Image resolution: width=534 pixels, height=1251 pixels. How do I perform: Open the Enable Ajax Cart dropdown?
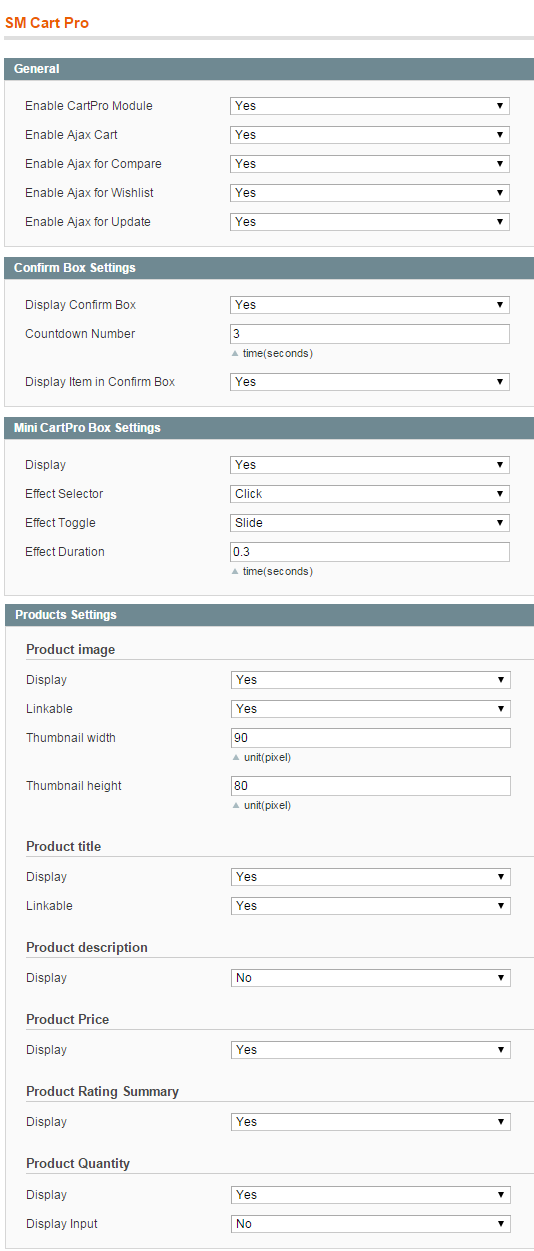[370, 135]
